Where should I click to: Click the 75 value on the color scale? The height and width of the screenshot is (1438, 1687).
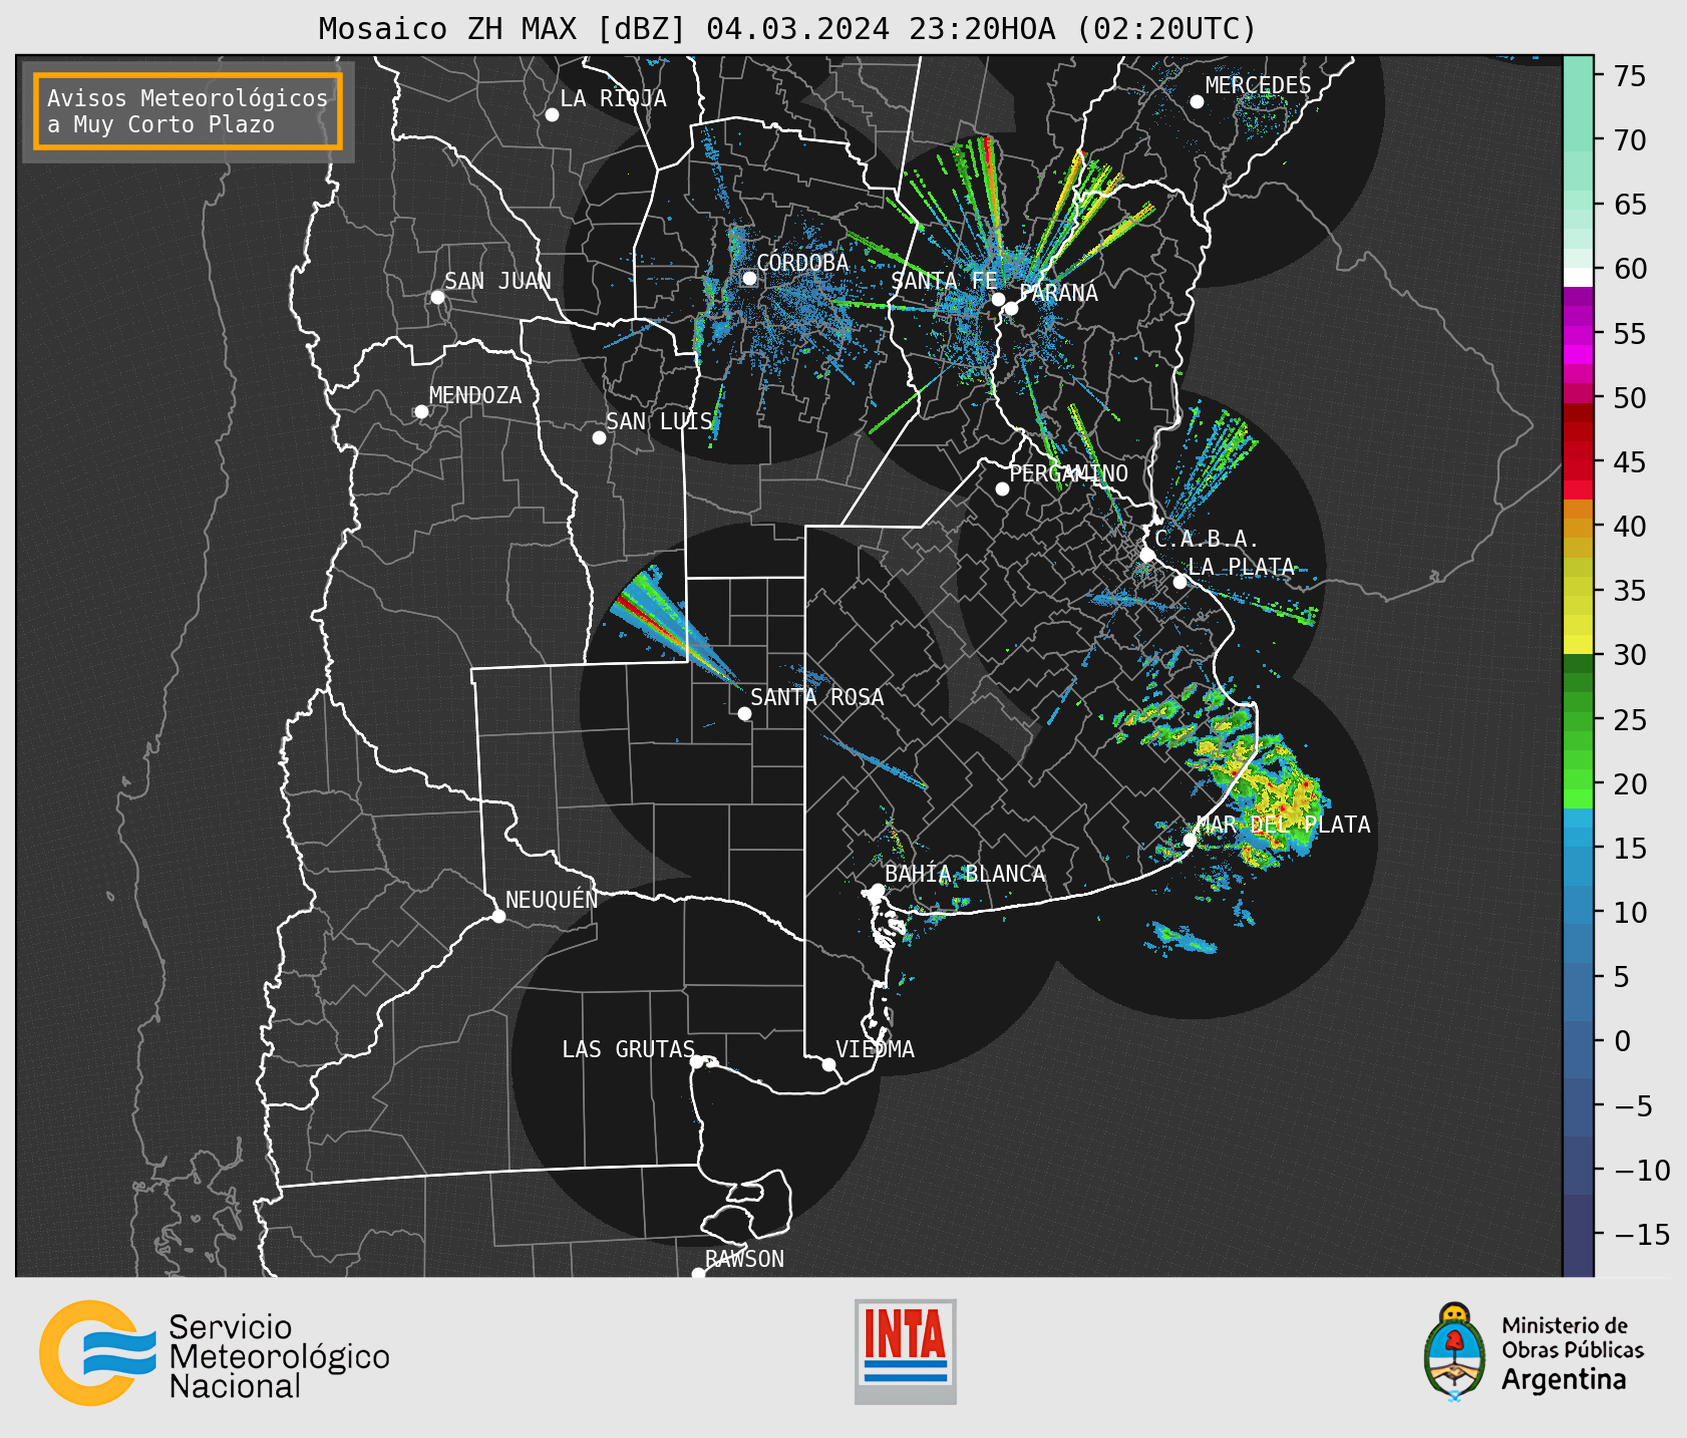1629,76
